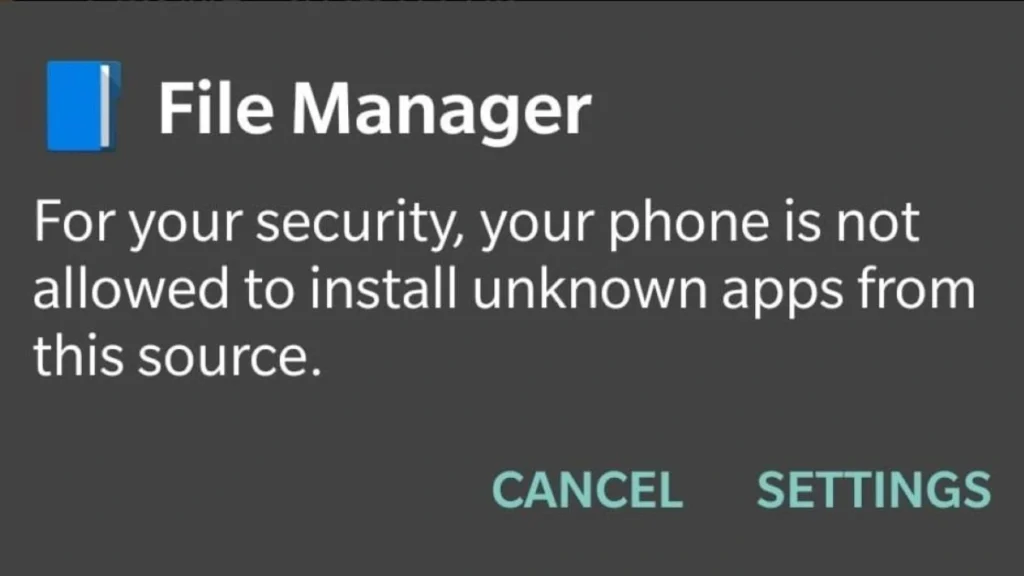Choose the teal CANCEL text action

(587, 490)
